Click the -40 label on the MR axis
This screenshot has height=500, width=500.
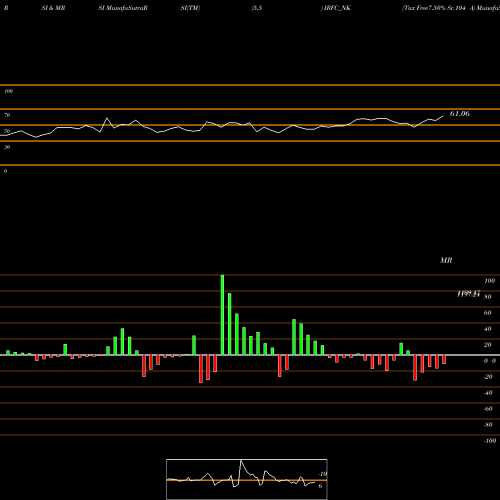488,393
